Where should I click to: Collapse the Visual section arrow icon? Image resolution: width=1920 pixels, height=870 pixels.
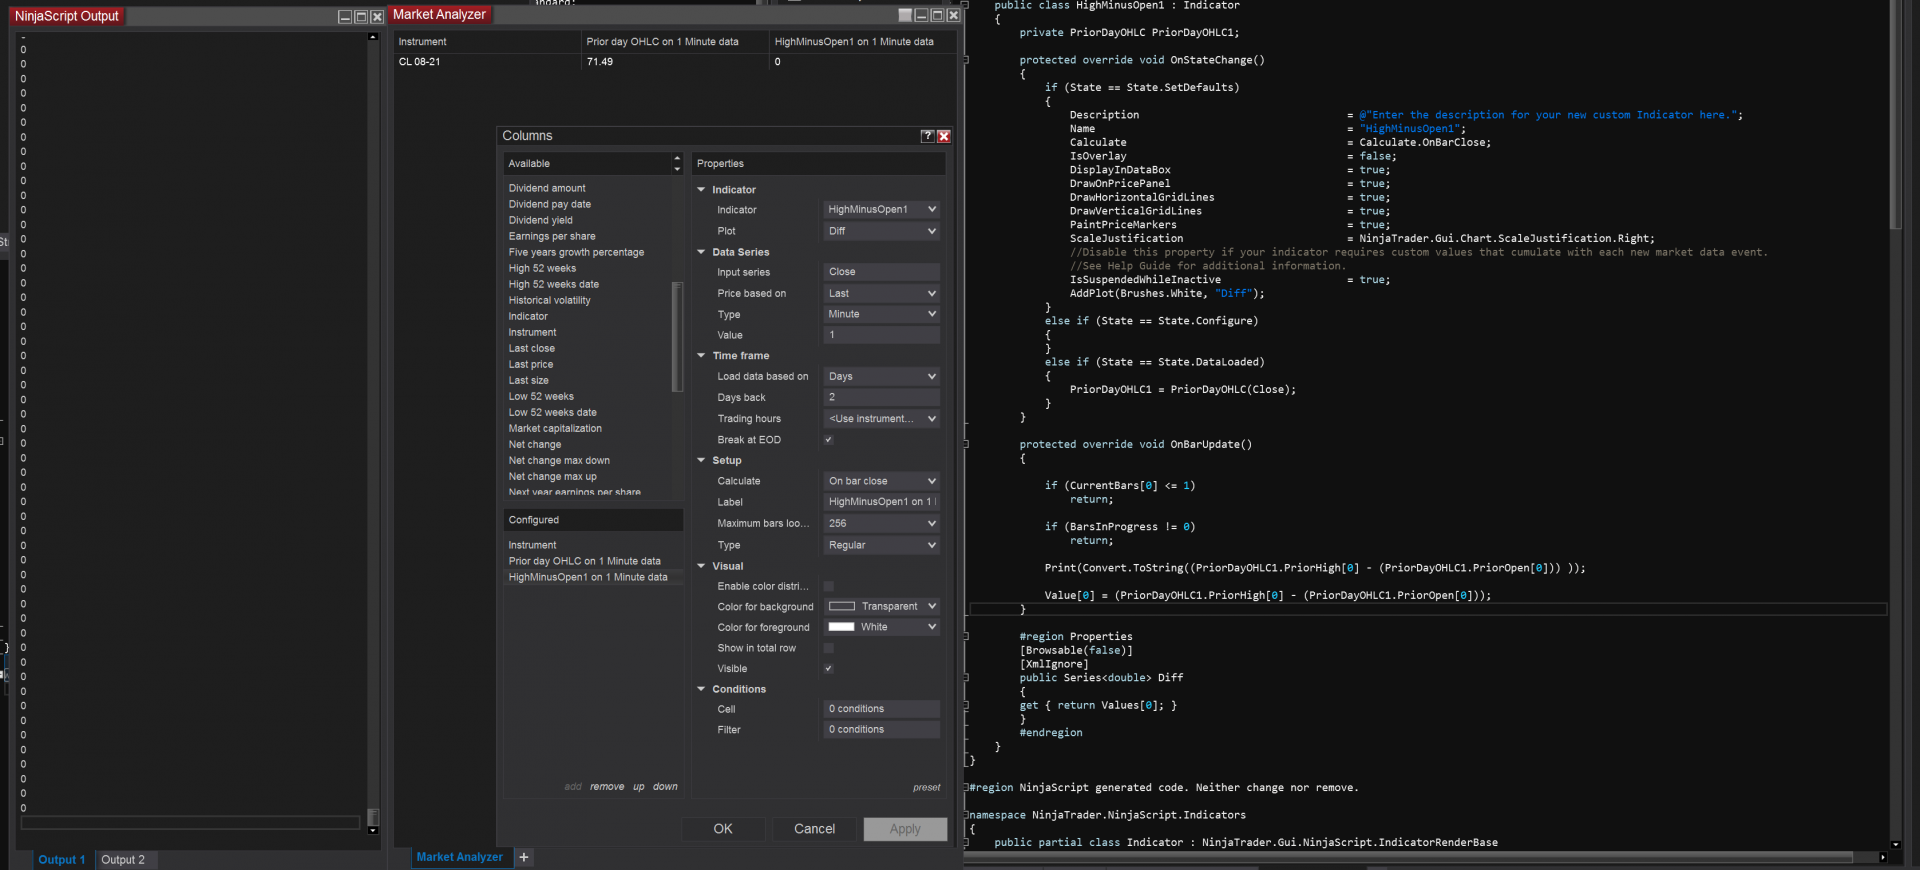coord(701,566)
